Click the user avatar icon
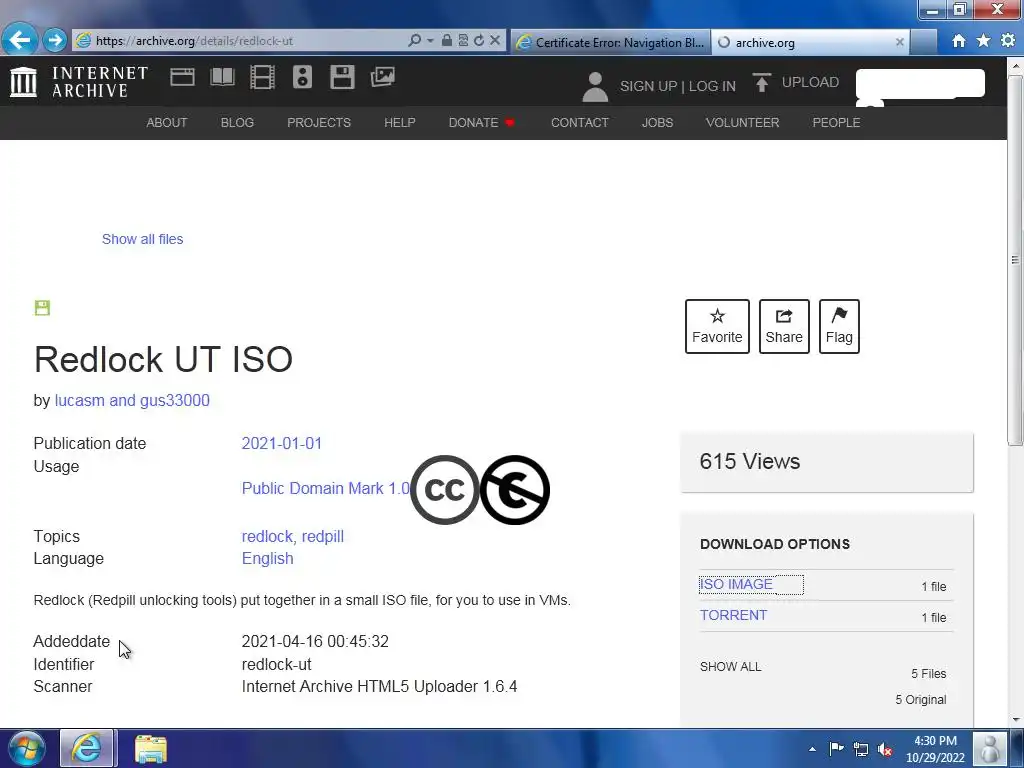 point(595,87)
